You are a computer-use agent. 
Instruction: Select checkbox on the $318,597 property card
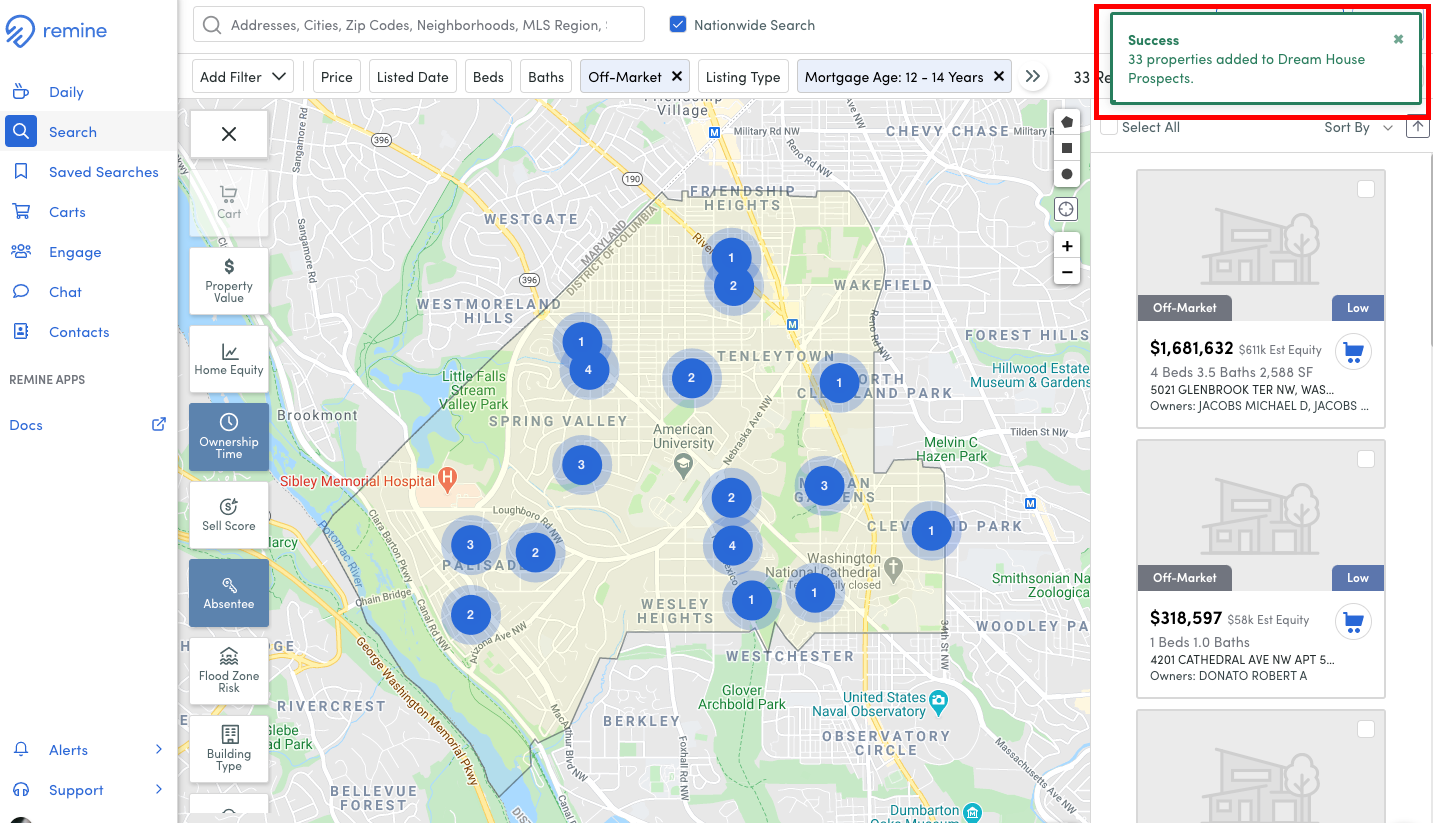tap(1366, 459)
